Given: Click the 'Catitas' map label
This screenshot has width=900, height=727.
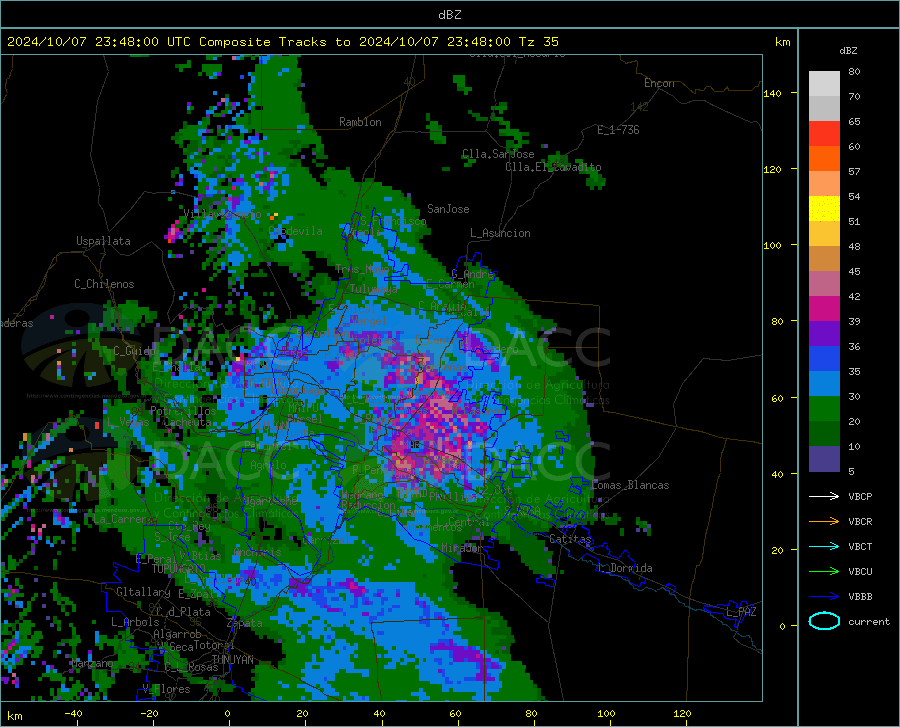Looking at the screenshot, I should [x=570, y=539].
